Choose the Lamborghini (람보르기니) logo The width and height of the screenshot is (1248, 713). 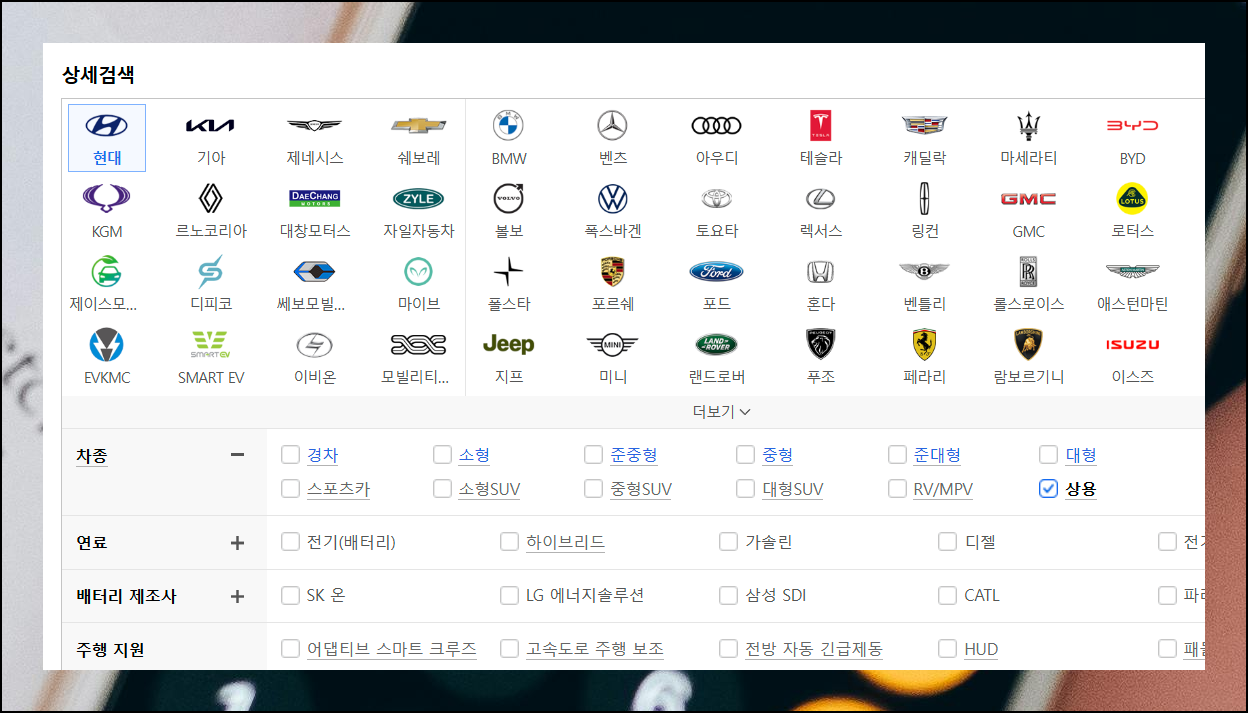click(1029, 344)
